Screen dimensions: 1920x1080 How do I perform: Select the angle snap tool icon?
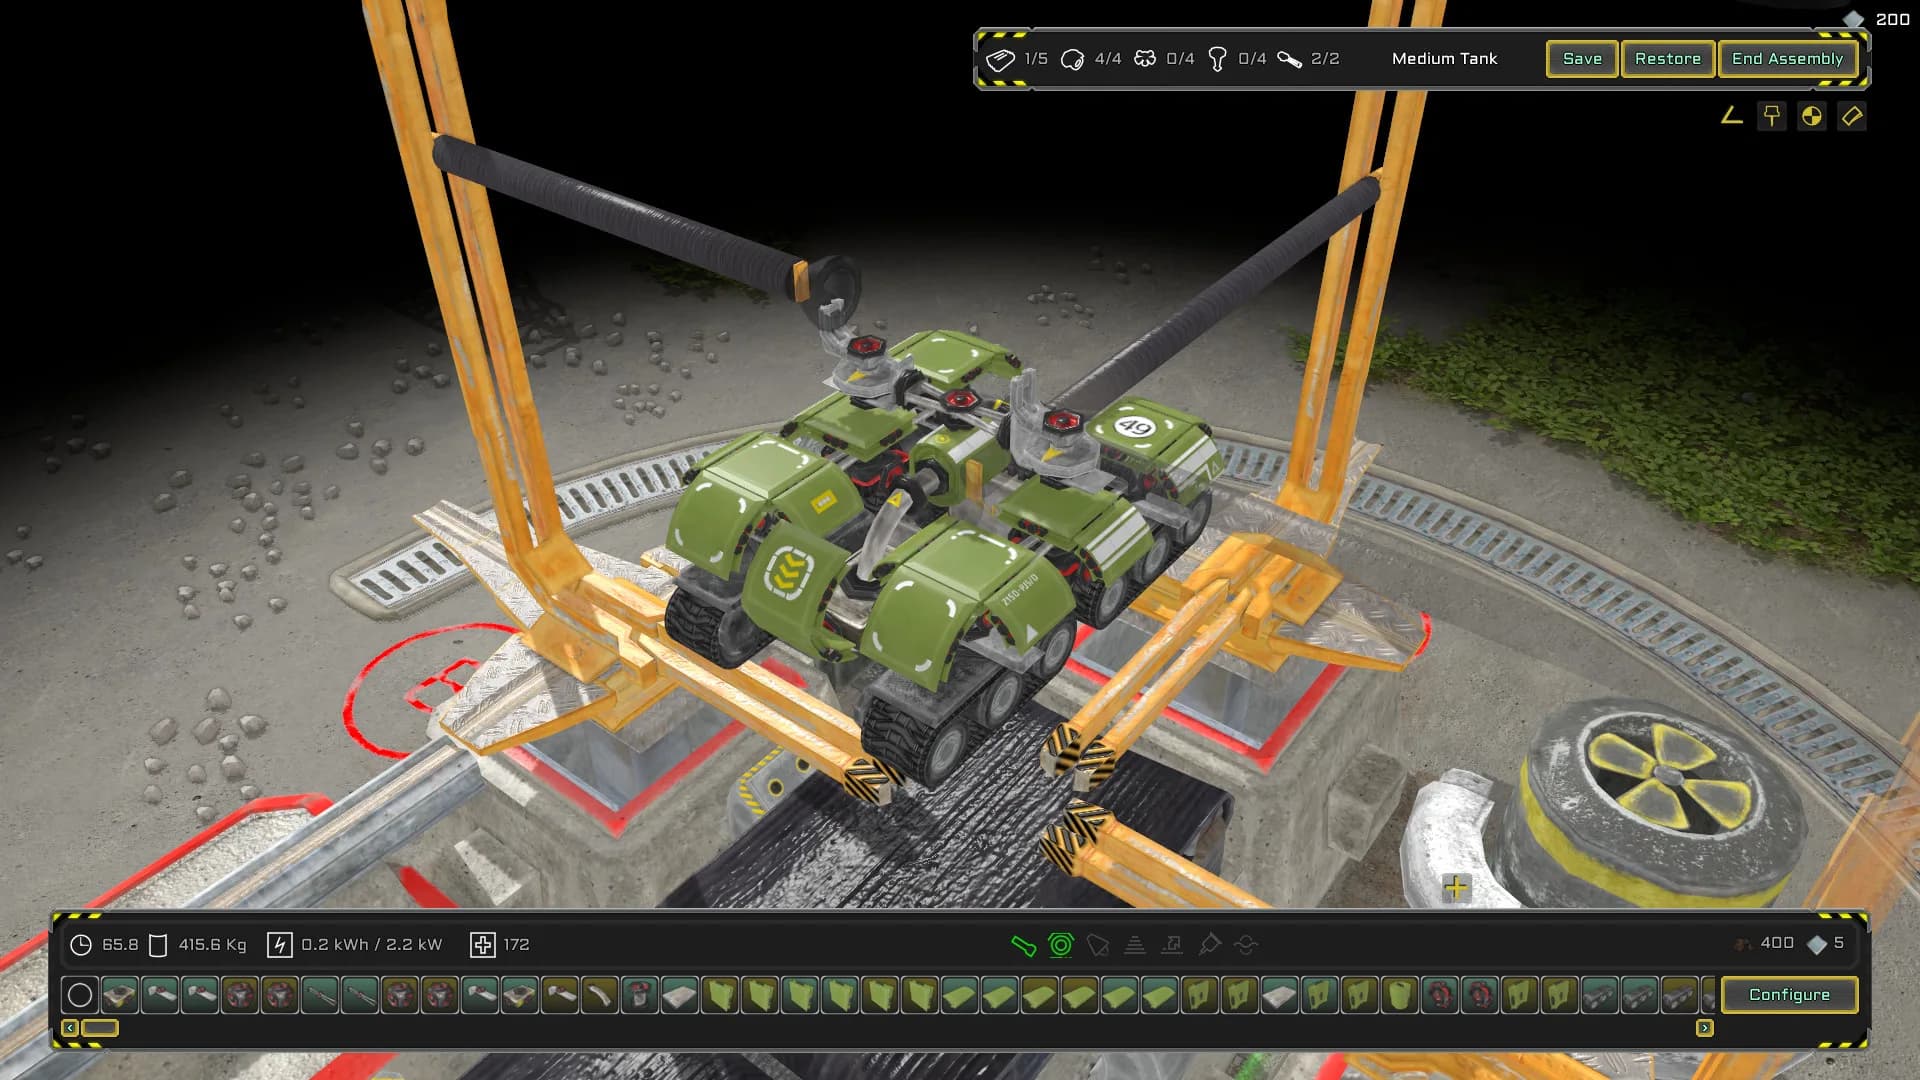tap(1732, 116)
